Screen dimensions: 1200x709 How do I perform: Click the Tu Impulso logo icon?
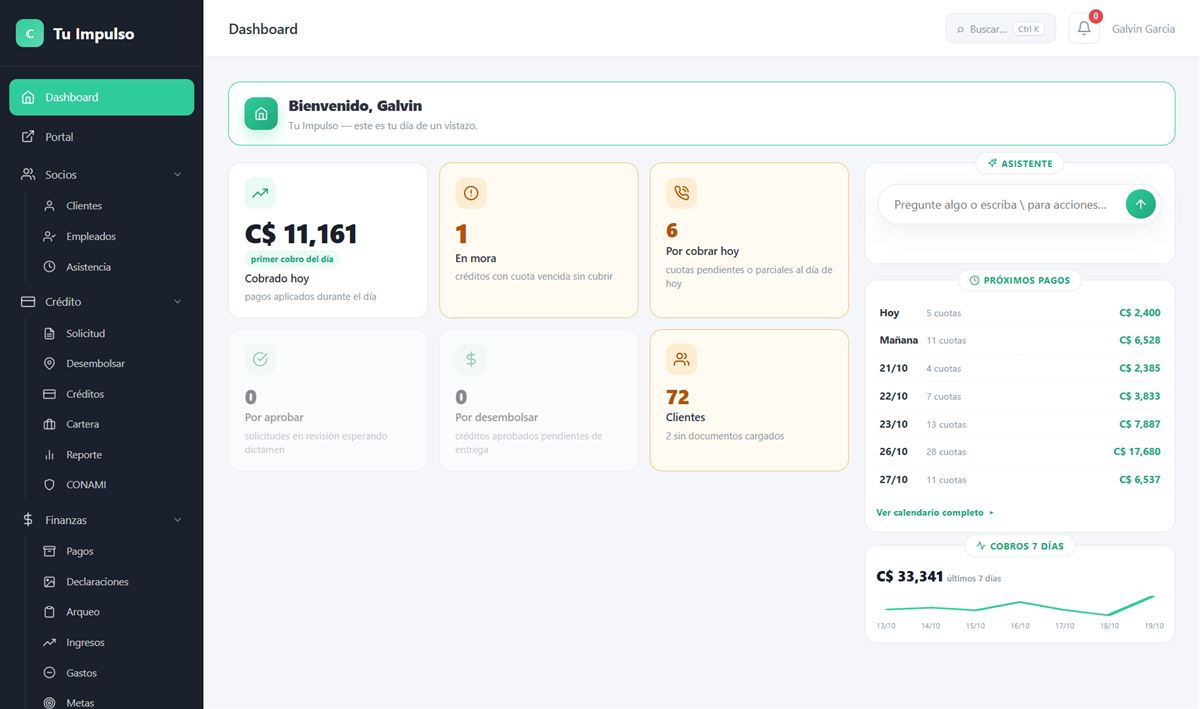[x=30, y=33]
